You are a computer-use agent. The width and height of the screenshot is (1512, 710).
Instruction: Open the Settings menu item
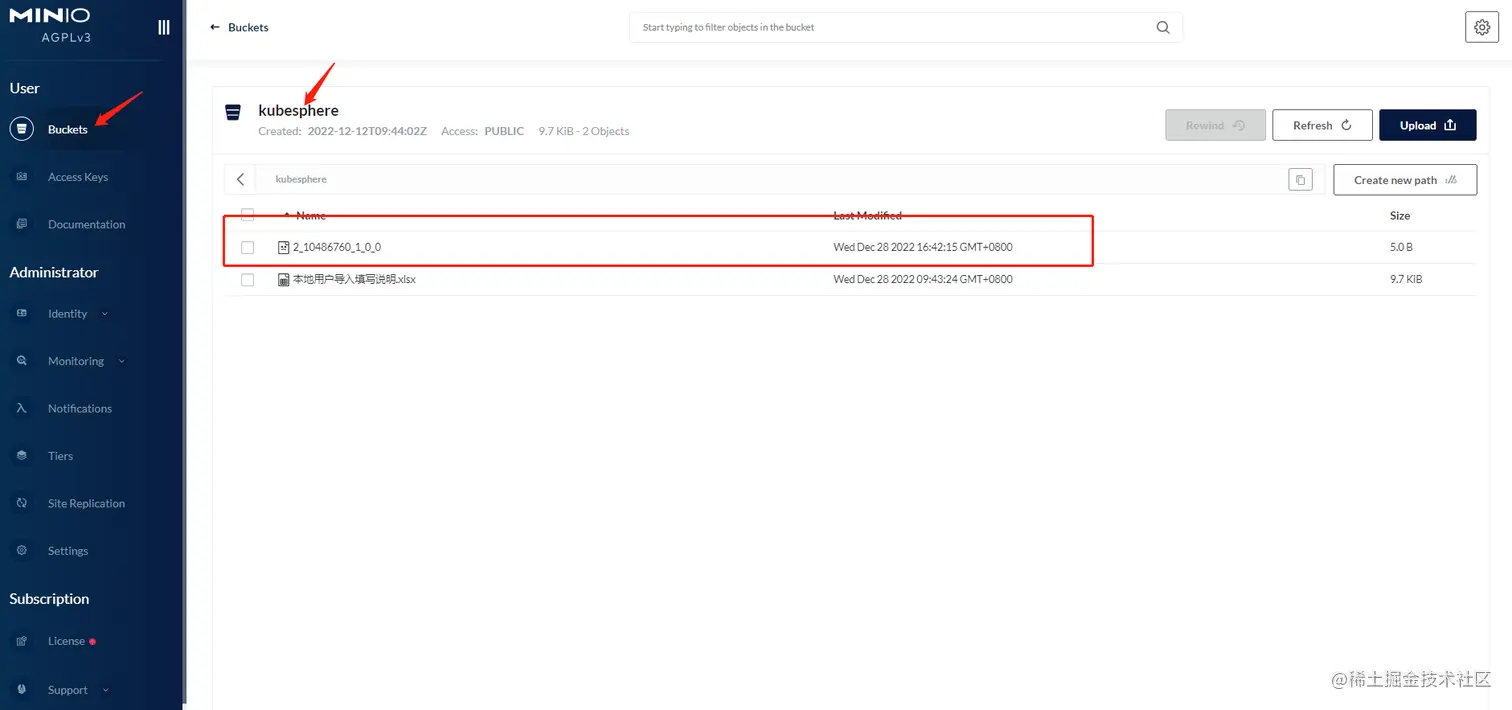coord(68,551)
